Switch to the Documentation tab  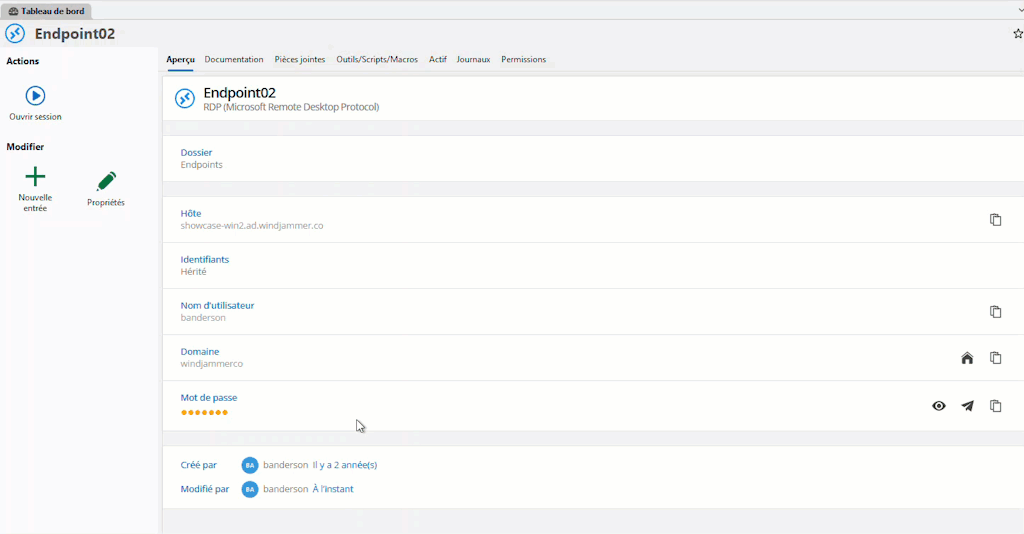[234, 60]
